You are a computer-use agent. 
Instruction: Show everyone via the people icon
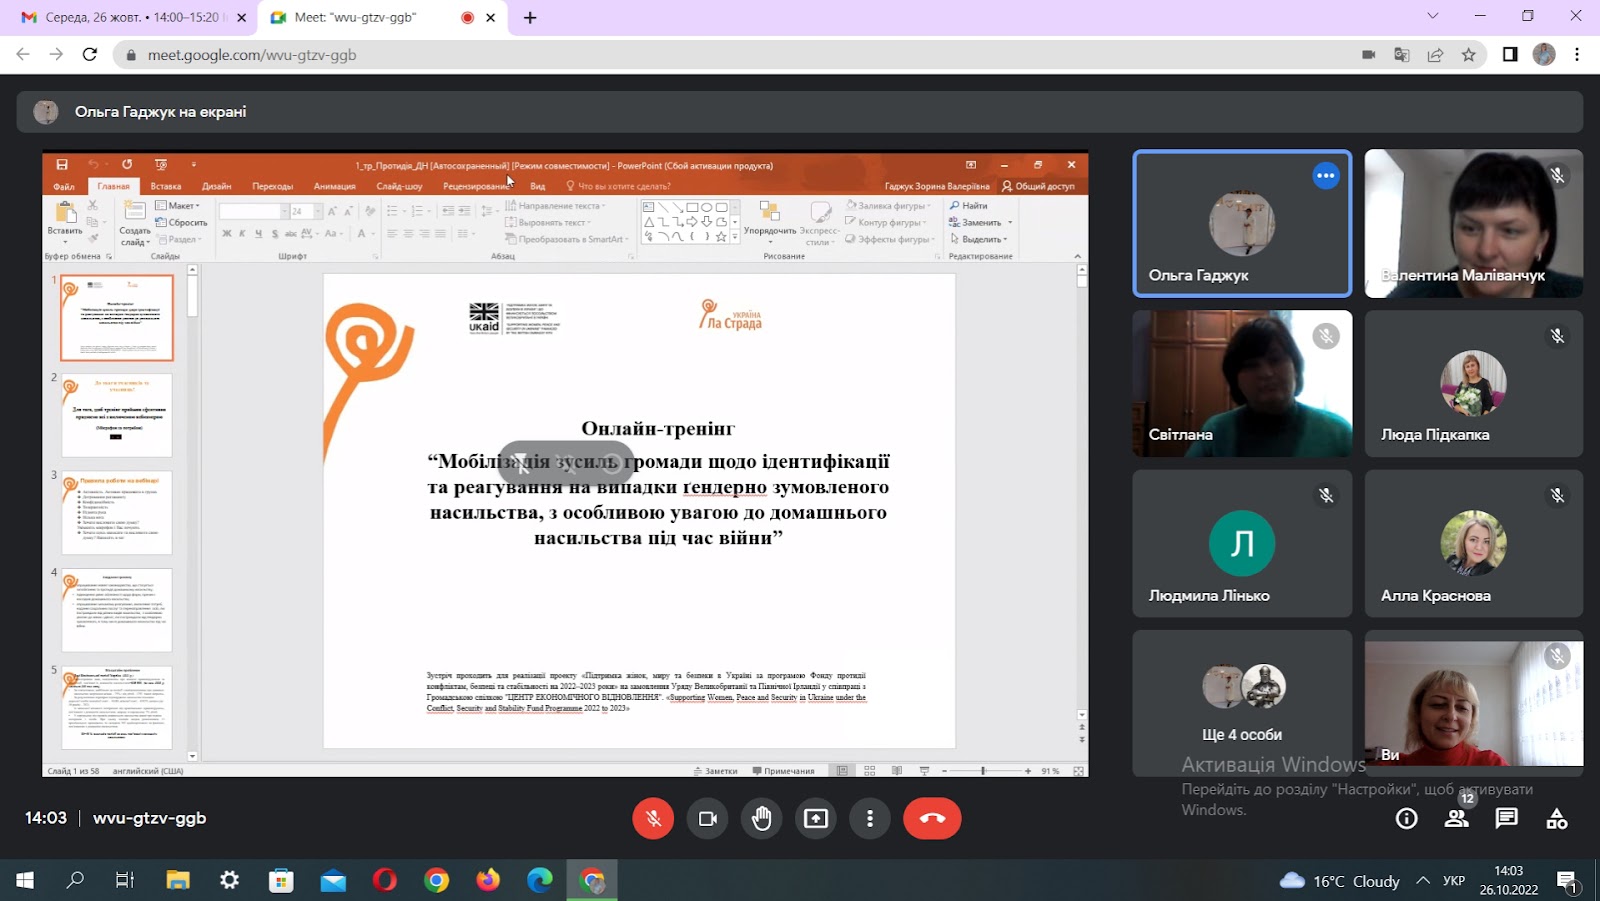1457,819
